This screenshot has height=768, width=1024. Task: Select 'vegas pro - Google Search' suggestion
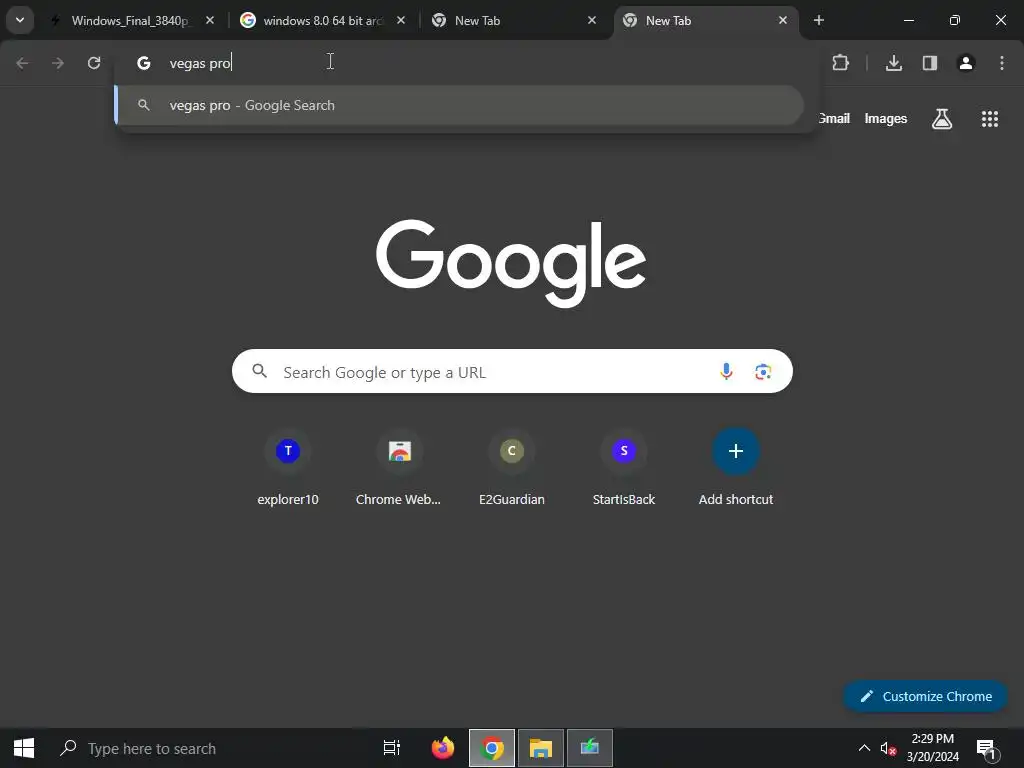click(x=460, y=105)
